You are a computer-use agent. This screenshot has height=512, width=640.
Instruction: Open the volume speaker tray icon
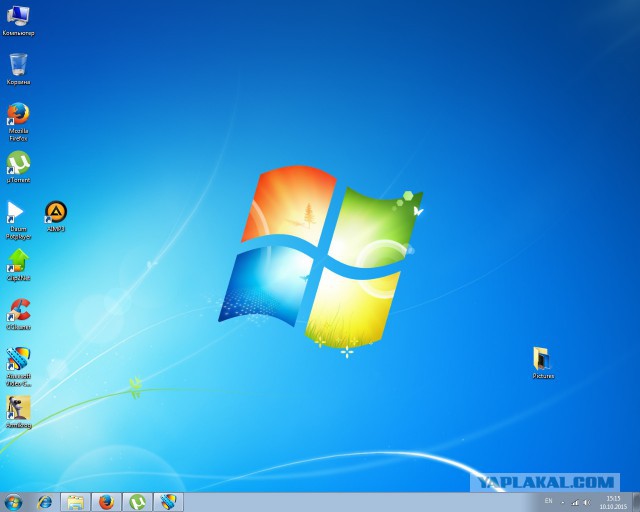coord(587,502)
